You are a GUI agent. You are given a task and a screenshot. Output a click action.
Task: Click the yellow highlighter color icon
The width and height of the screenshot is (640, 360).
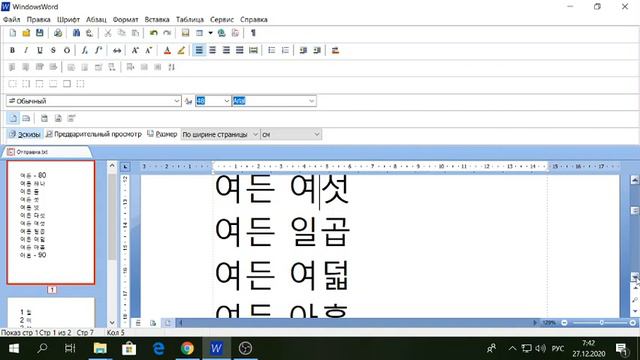181,50
